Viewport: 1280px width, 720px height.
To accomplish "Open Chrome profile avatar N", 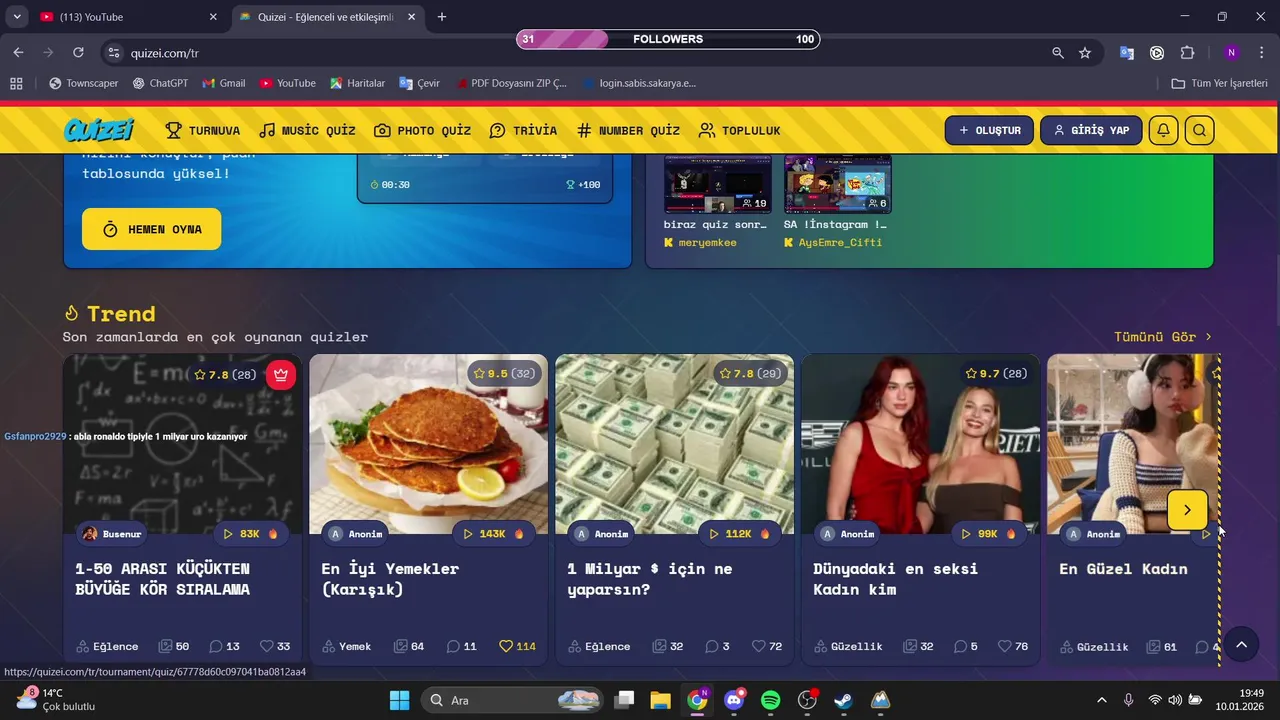I will click(1231, 53).
